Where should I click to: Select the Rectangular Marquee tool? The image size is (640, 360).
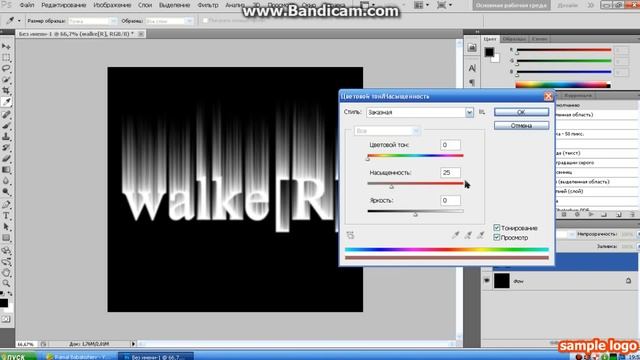(6, 58)
